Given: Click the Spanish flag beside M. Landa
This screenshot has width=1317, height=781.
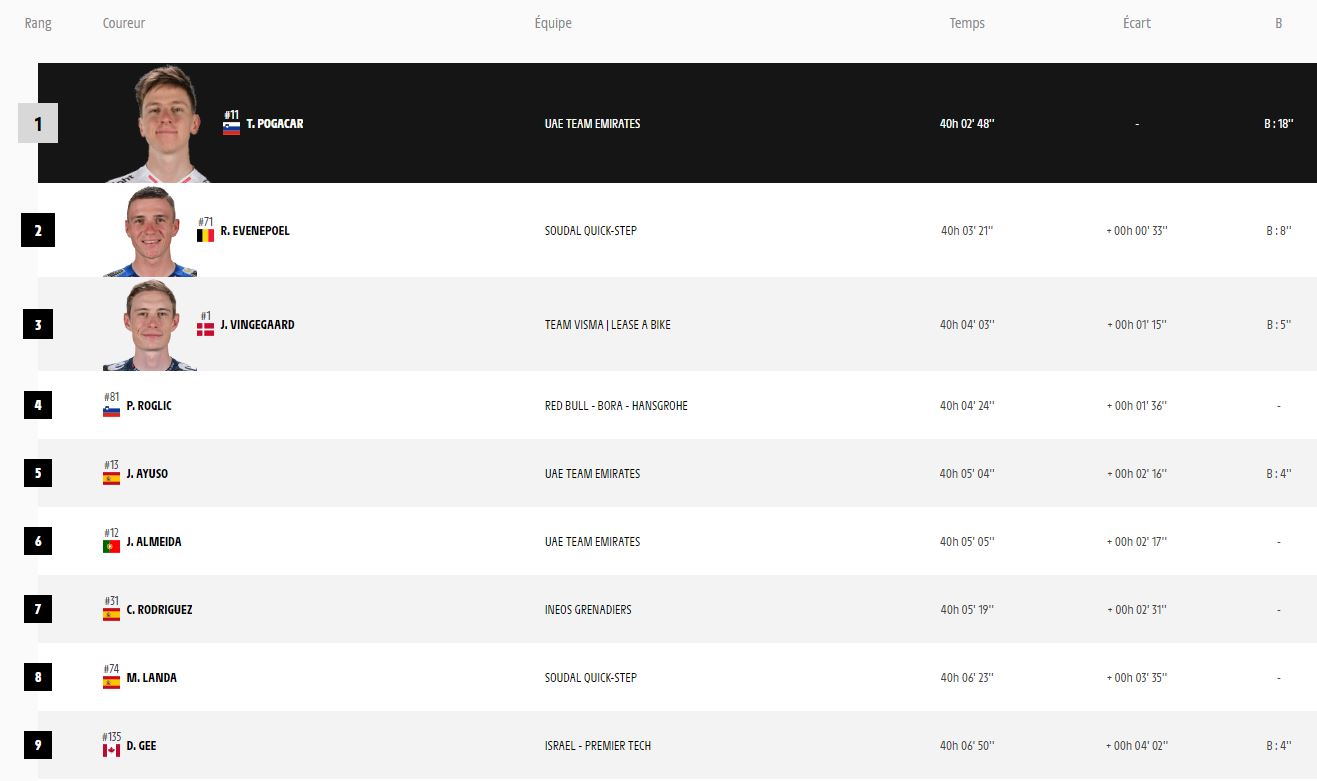Looking at the screenshot, I should 111,682.
